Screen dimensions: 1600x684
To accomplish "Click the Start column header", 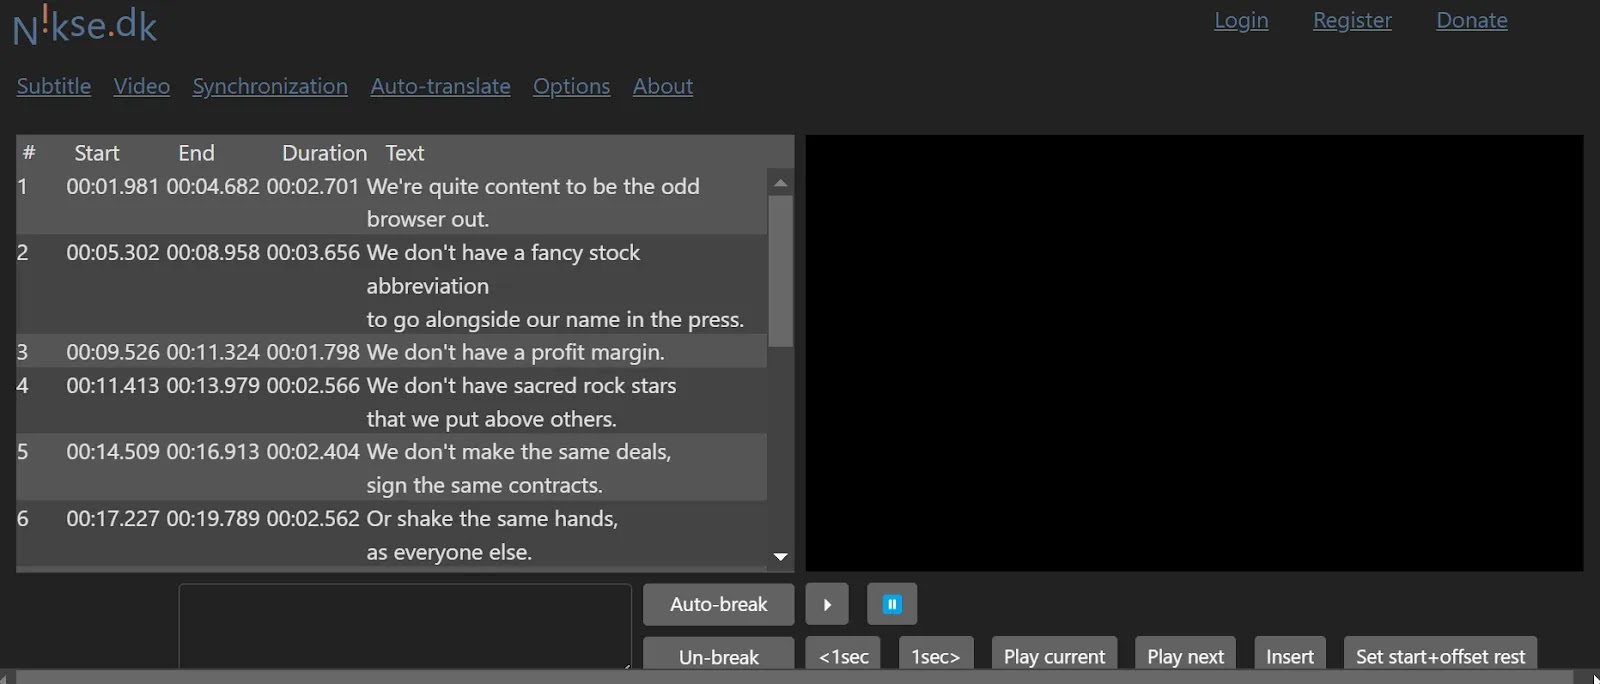I will click(97, 153).
